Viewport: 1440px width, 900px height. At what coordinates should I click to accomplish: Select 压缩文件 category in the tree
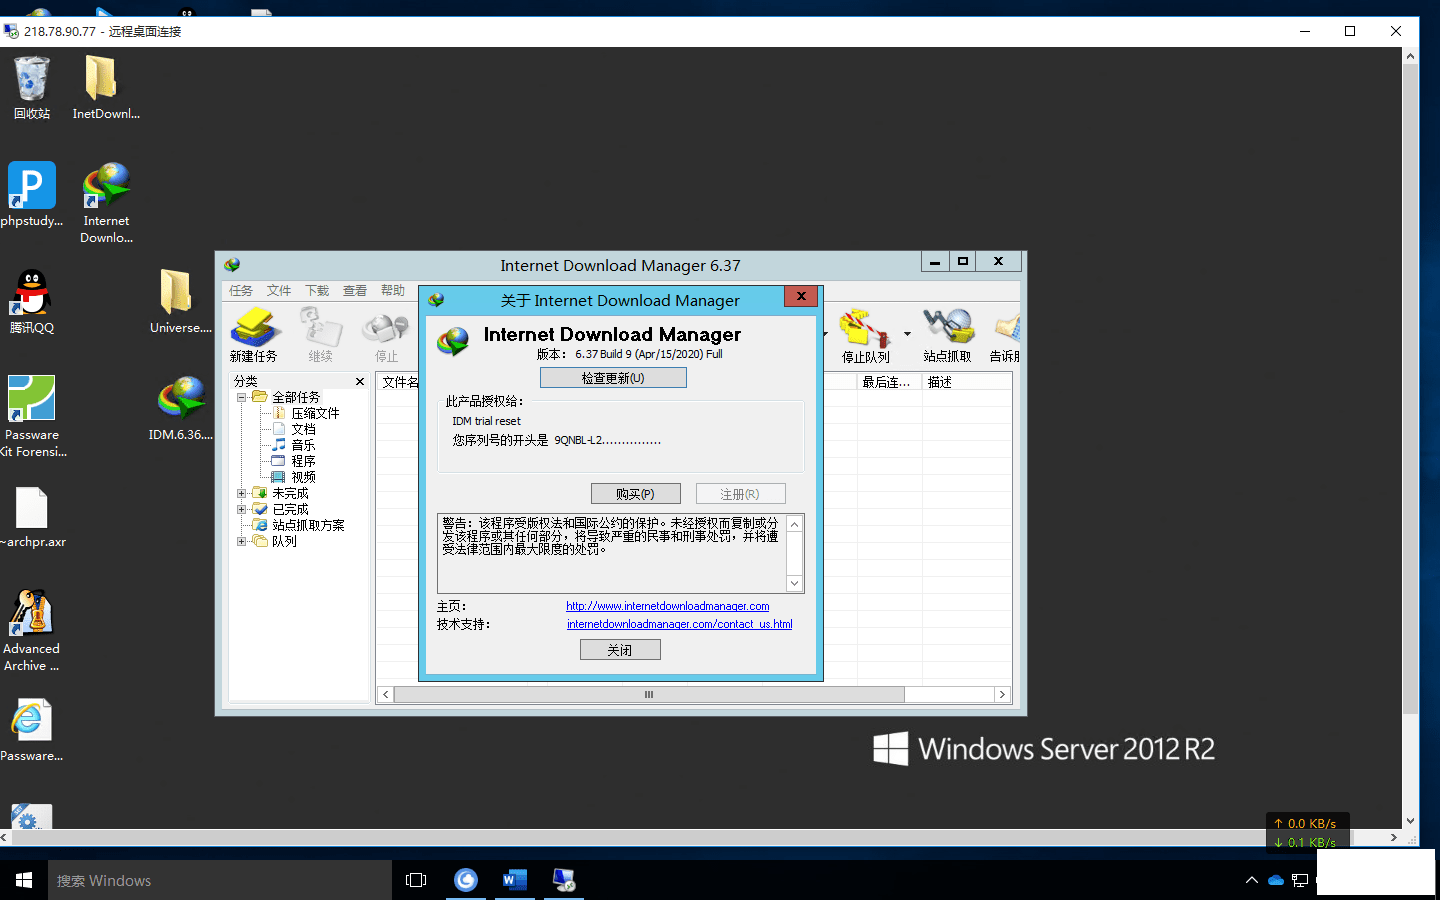point(315,413)
